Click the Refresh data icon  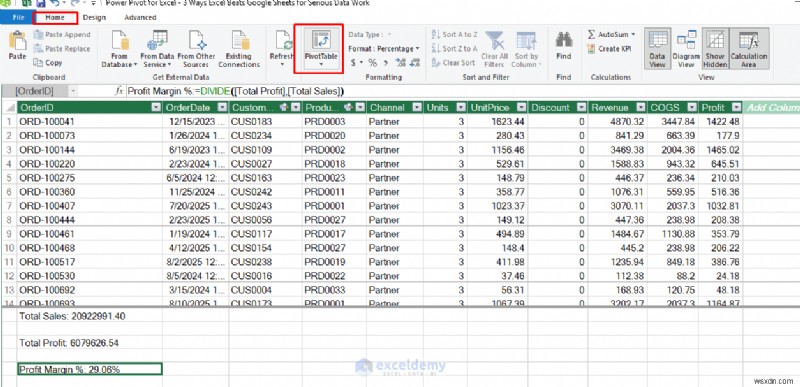(284, 41)
